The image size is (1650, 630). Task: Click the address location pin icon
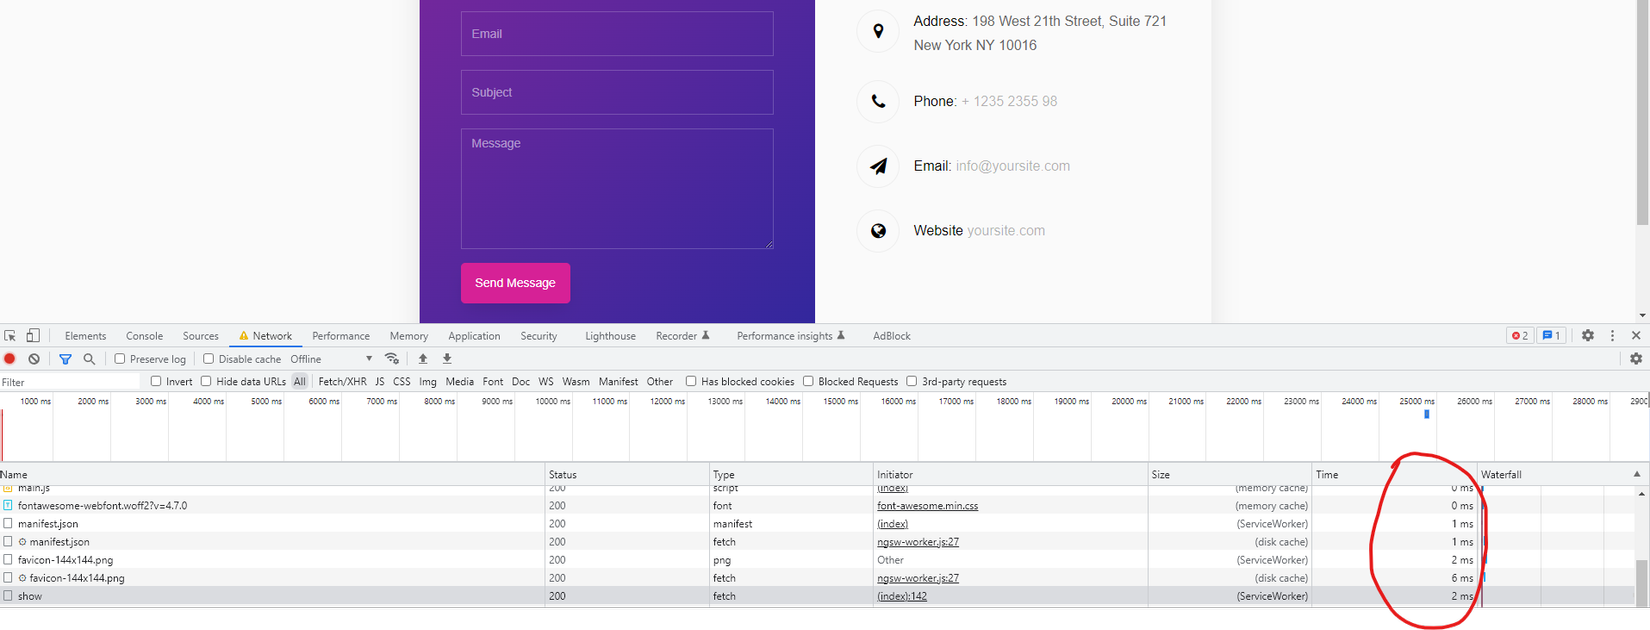[x=878, y=32]
